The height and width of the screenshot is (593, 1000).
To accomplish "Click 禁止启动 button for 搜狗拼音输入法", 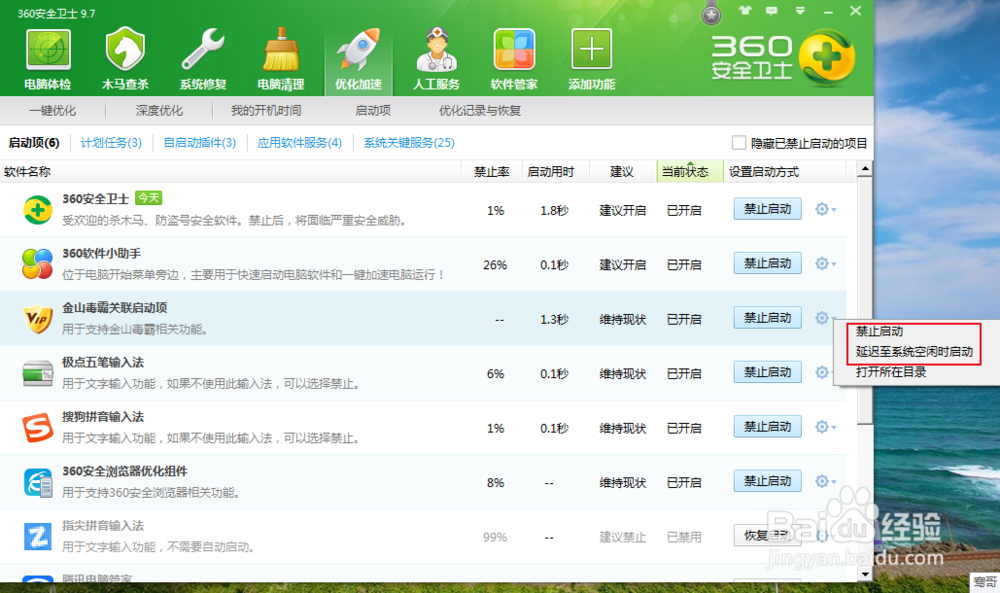I will tap(767, 427).
